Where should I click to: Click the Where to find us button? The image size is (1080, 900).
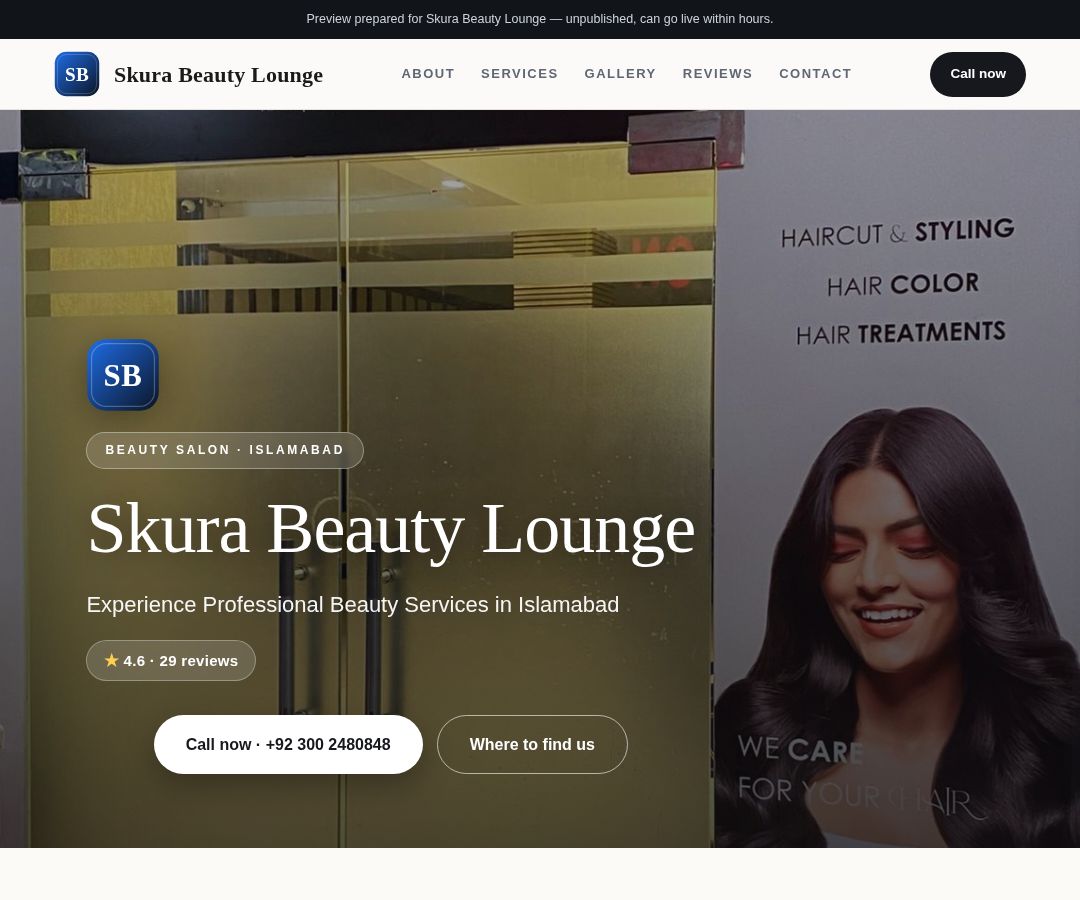(532, 744)
